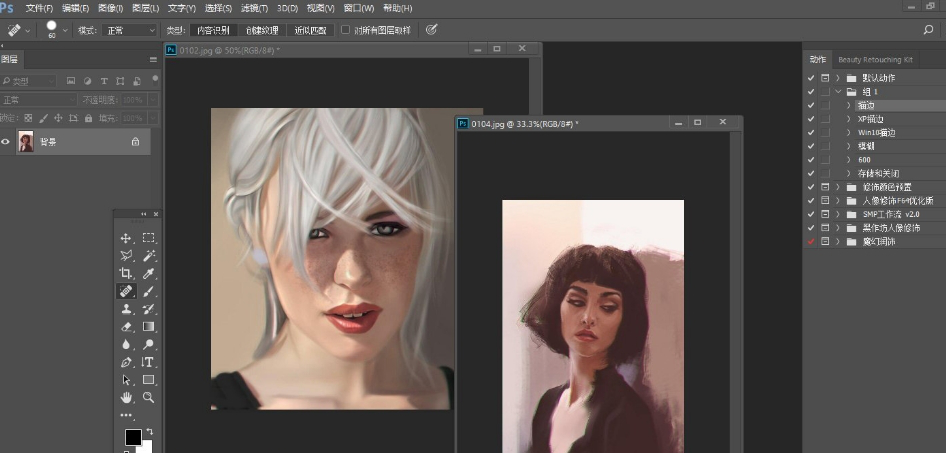946x471 pixels.
Task: Select the Vertical Type tool
Action: coord(148,362)
